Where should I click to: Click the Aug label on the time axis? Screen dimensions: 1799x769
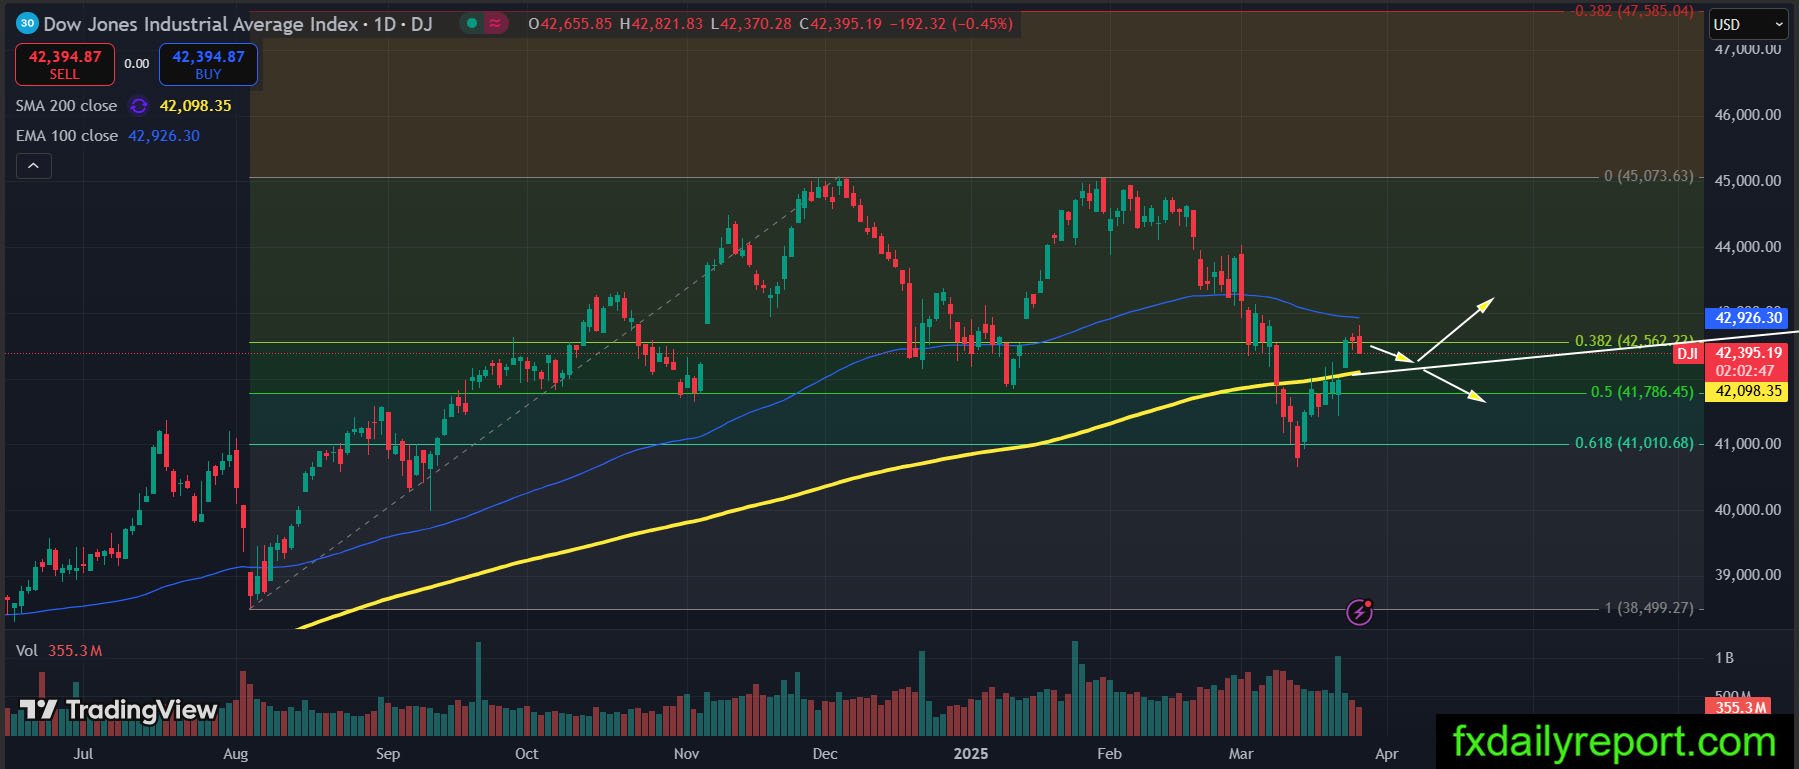pos(236,753)
